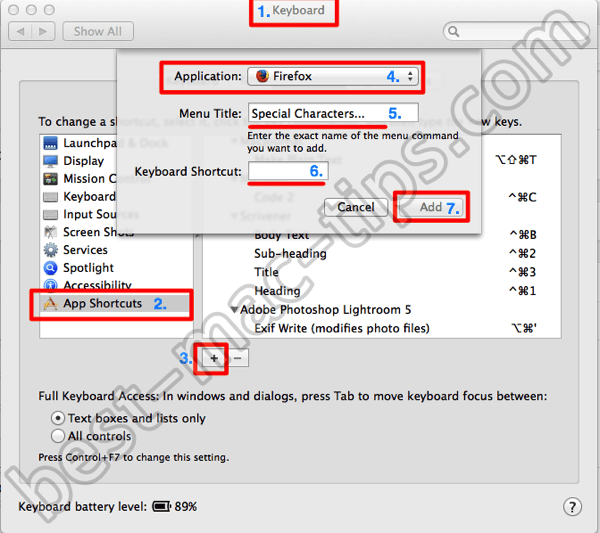Click the Menu Title text field

point(333,113)
